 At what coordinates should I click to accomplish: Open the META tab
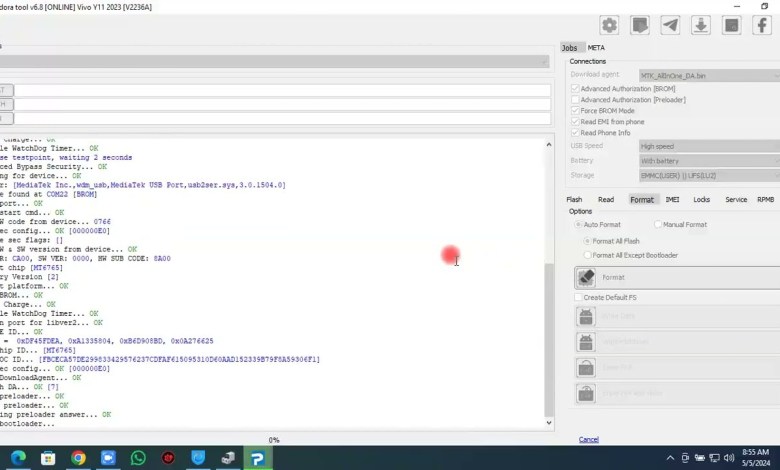(596, 48)
